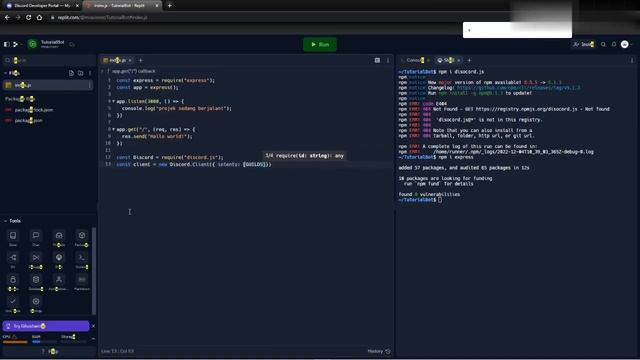Run the project with the Run button
The height and width of the screenshot is (360, 640).
(320, 44)
